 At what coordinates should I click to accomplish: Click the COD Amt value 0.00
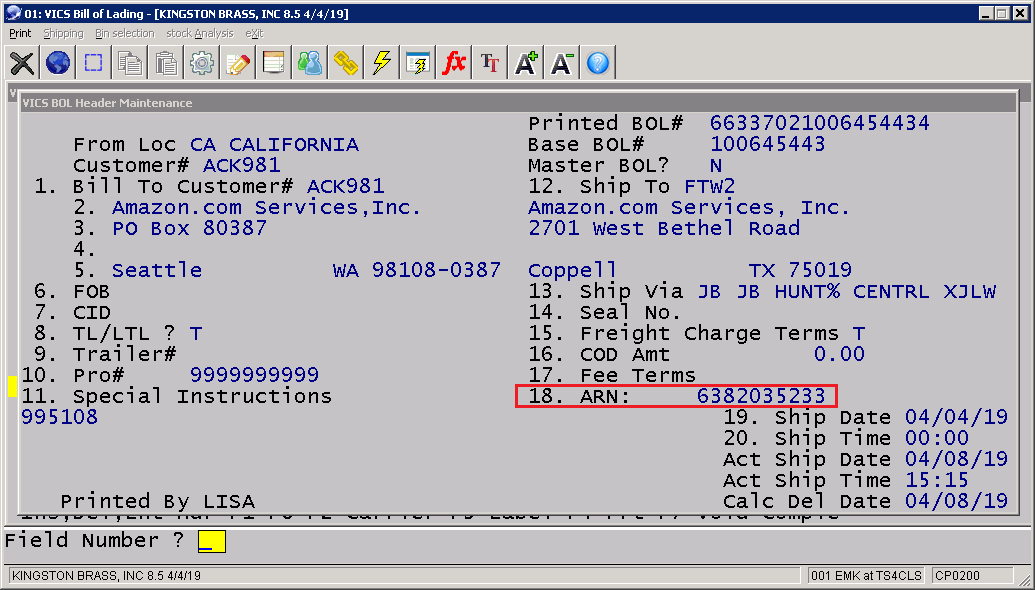pyautogui.click(x=839, y=354)
